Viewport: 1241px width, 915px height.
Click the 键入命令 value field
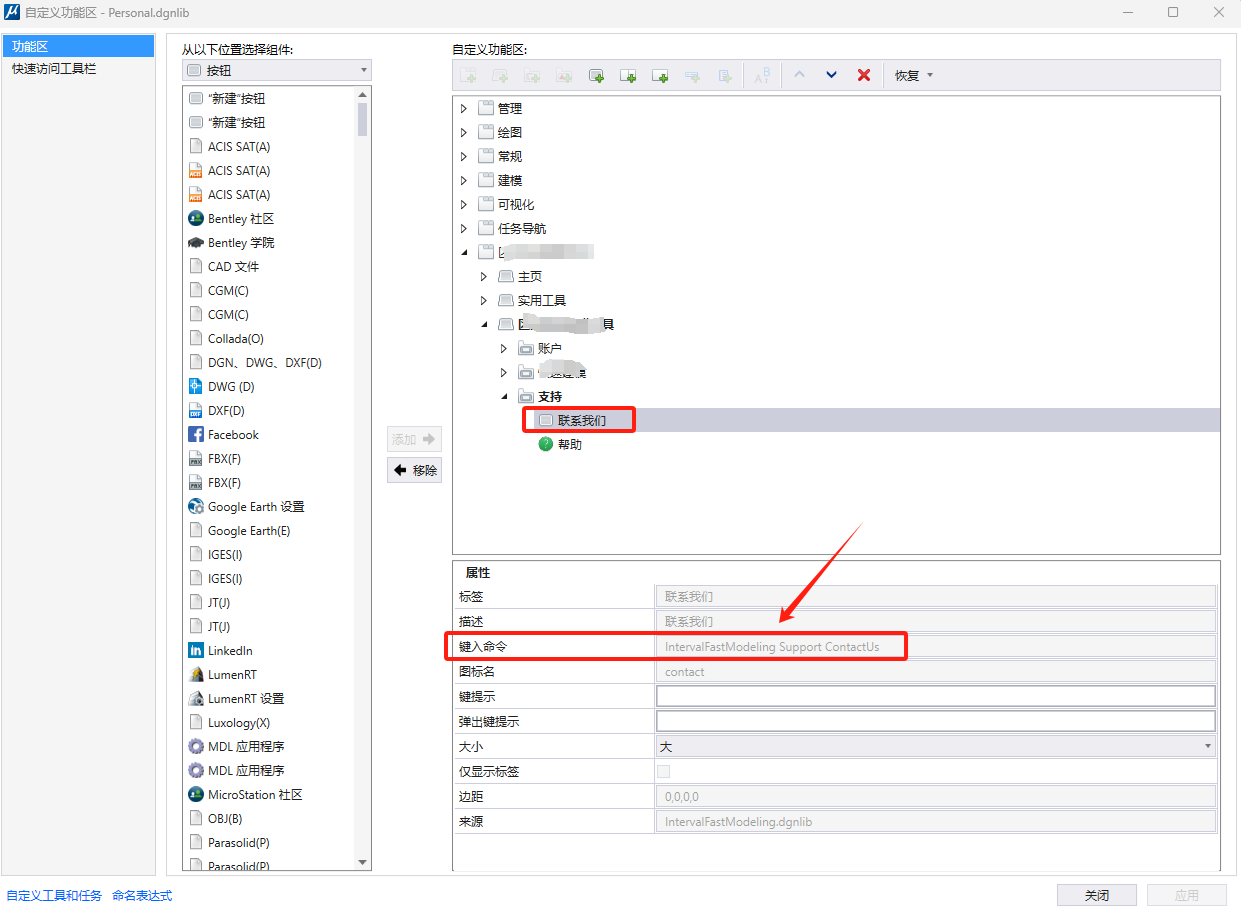pos(935,646)
